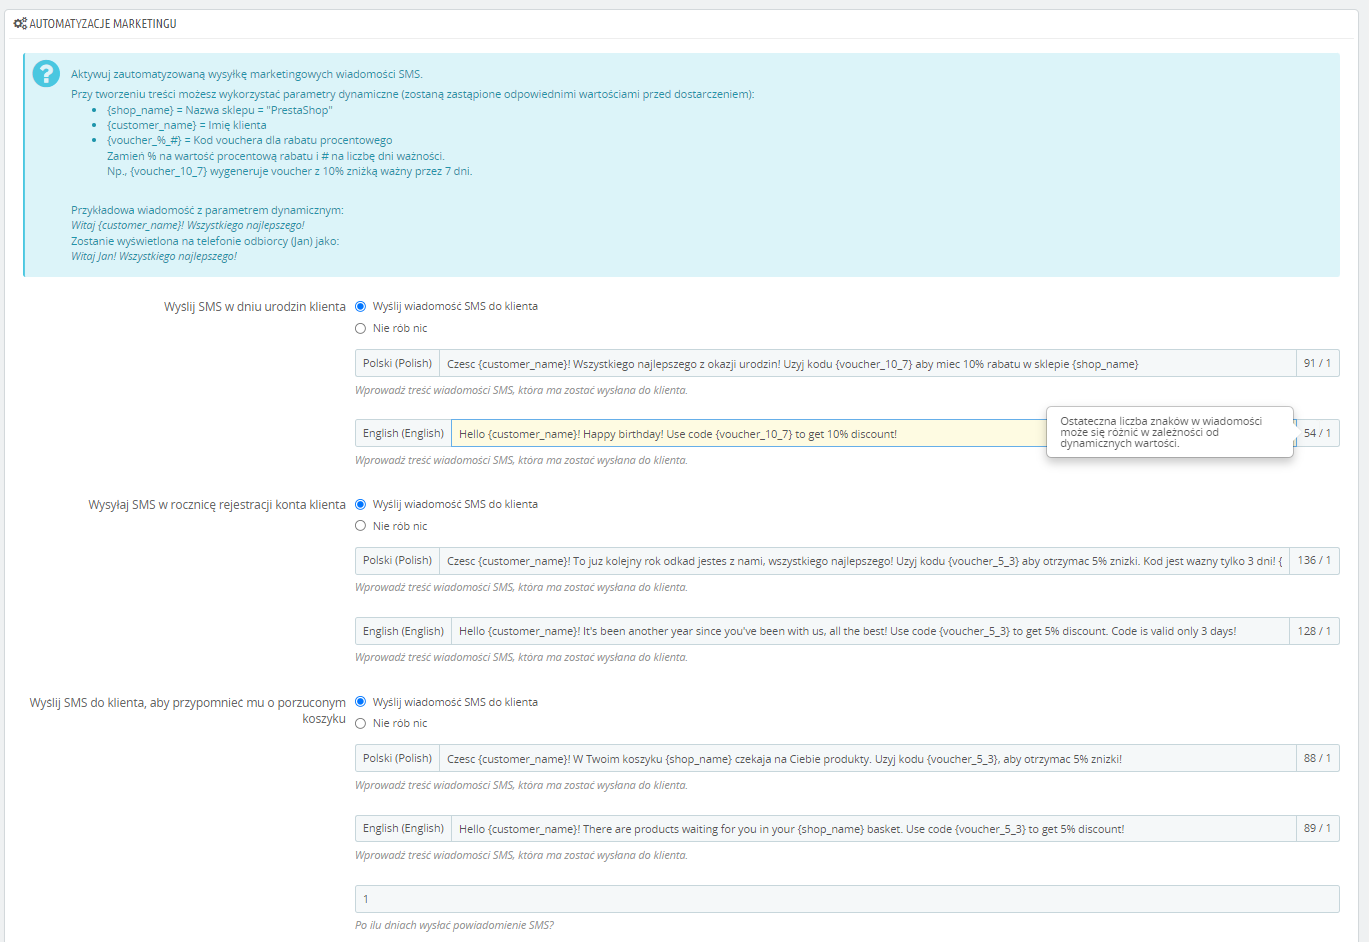Select 'Wyślij wiadomość SMS' for registration anniversary
Image resolution: width=1369 pixels, height=942 pixels.
coord(361,505)
